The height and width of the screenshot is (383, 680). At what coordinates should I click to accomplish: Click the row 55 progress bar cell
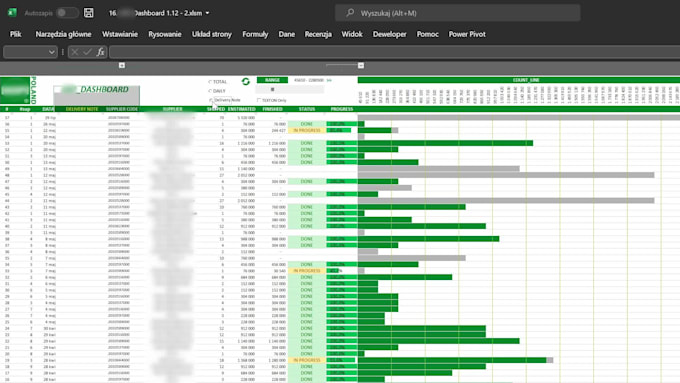coord(342,130)
